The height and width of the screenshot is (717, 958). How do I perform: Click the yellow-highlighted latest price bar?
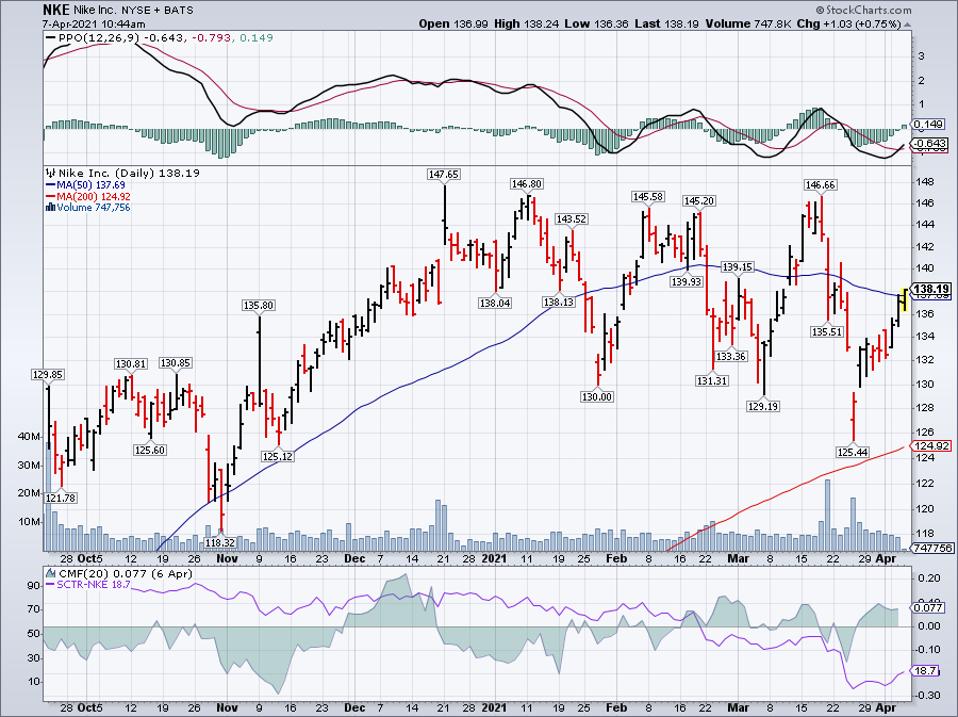904,299
